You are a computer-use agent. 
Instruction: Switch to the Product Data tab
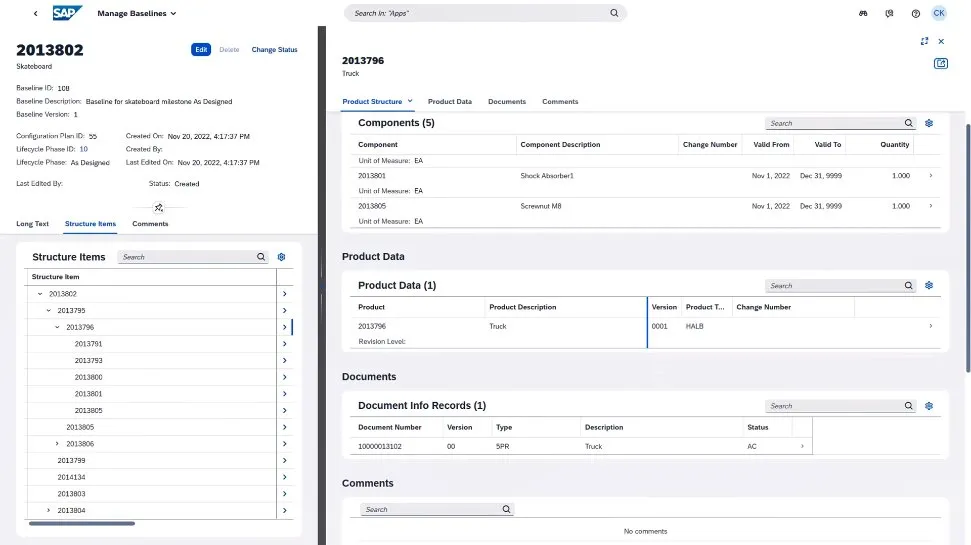[450, 102]
